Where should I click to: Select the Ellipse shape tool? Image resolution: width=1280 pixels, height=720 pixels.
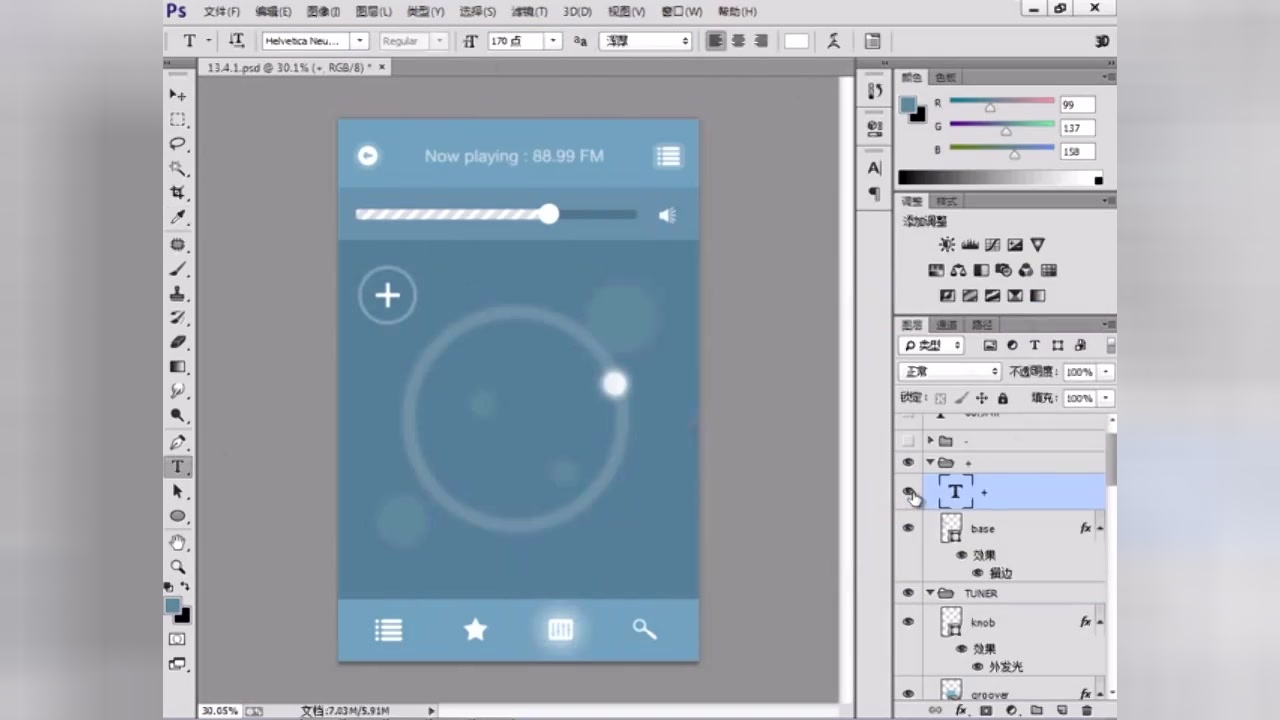(178, 516)
